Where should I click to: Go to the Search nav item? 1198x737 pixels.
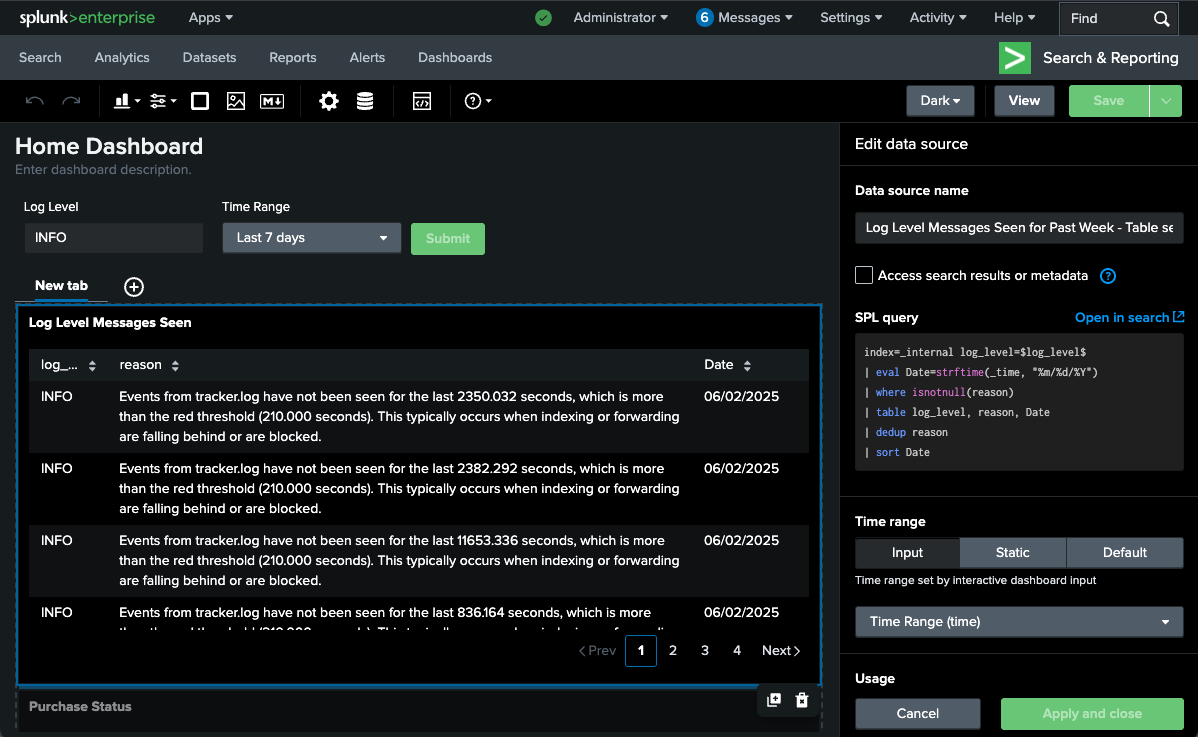click(40, 57)
